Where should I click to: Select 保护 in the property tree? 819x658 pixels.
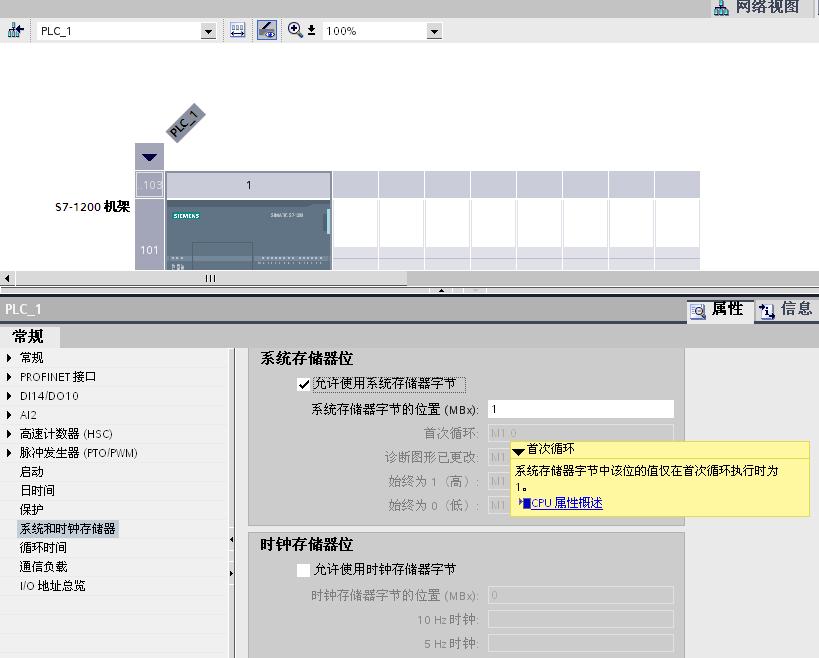(32, 509)
